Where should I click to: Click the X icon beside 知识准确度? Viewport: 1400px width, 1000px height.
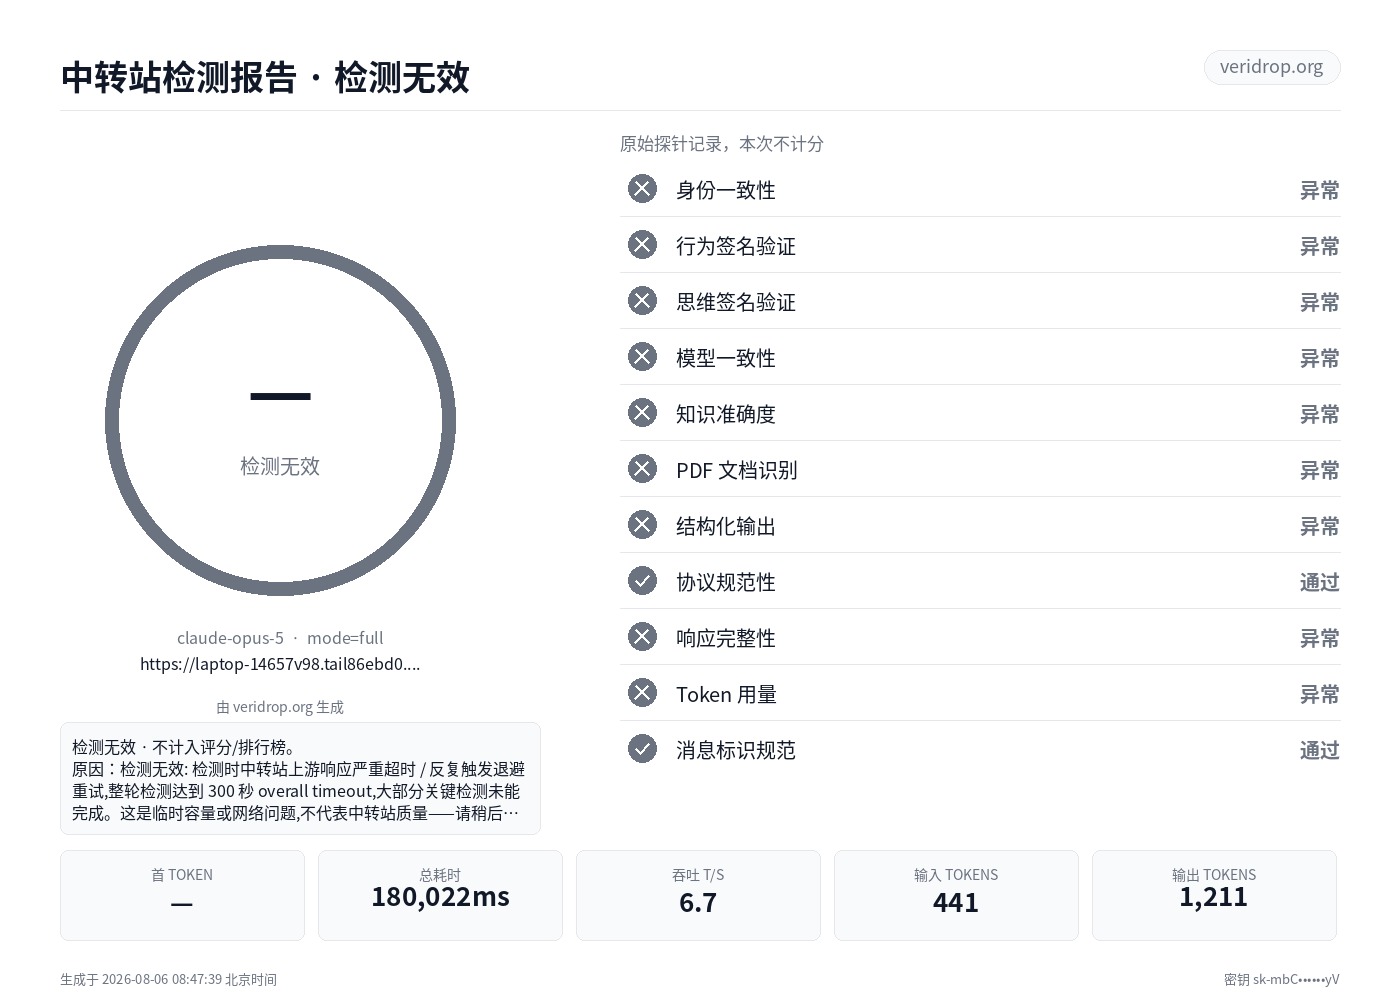pyautogui.click(x=642, y=413)
